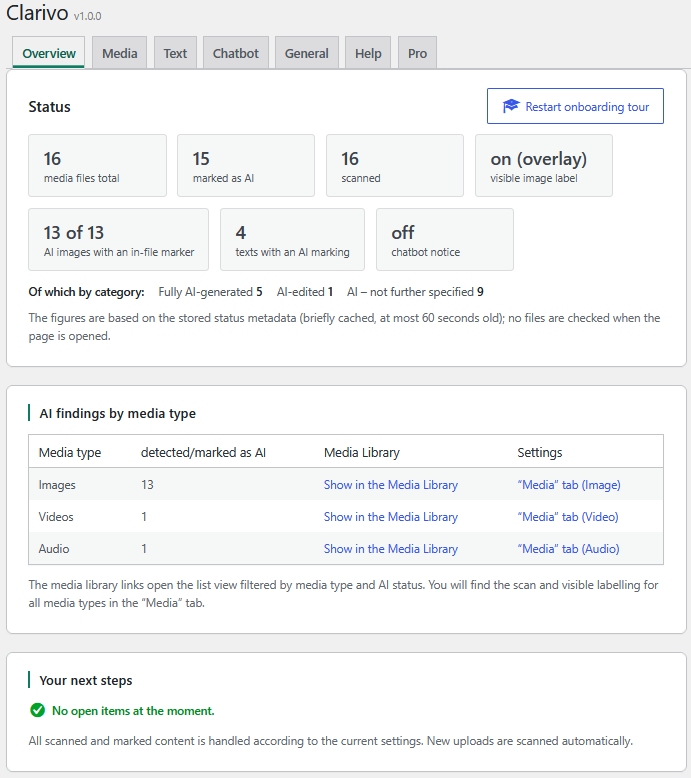
Task: Click the "on (overlay)" visible image label card
Action: pos(544,166)
